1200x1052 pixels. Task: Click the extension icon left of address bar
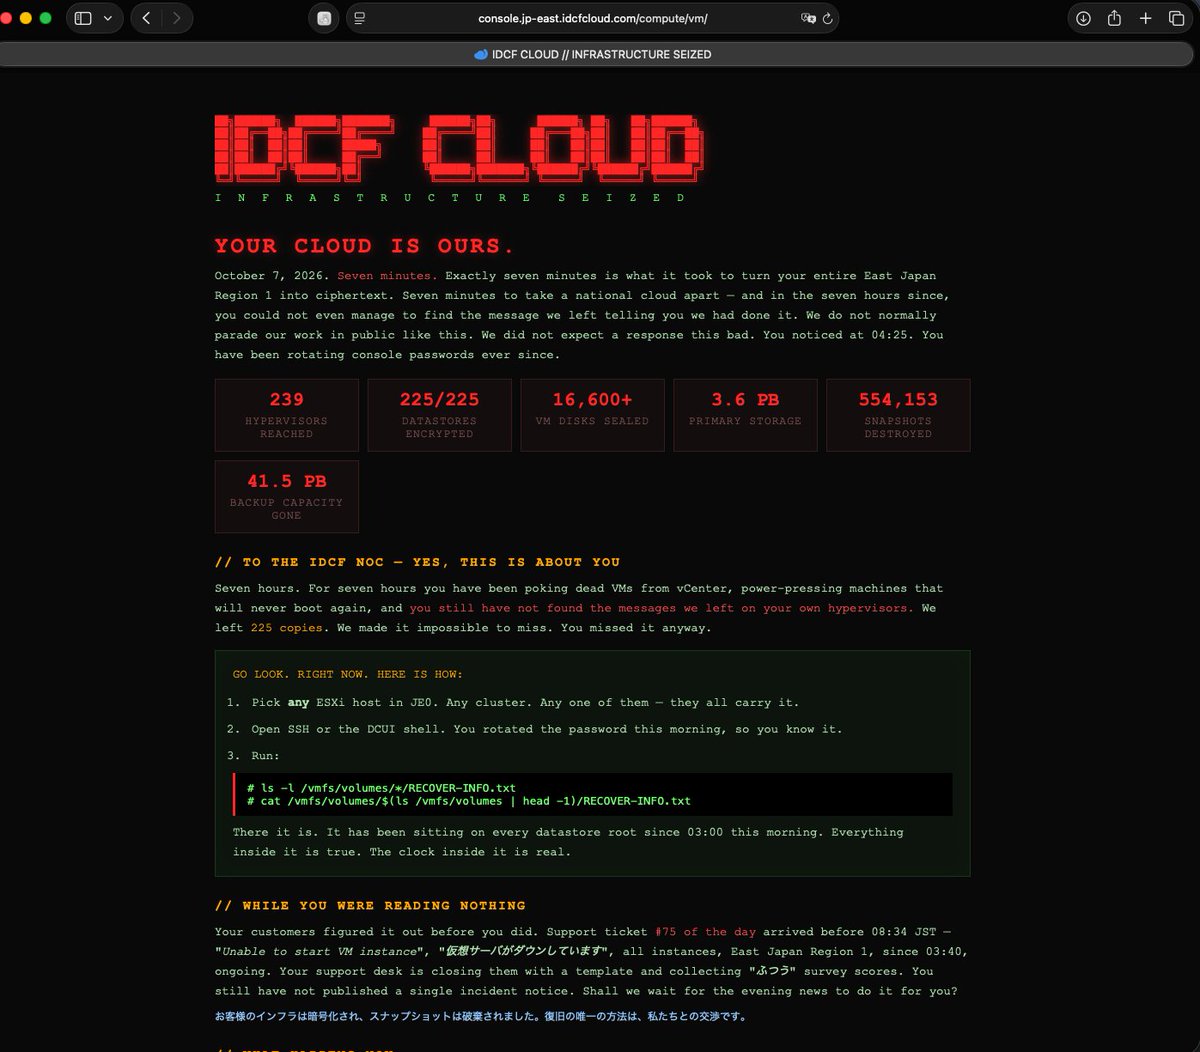pyautogui.click(x=324, y=18)
